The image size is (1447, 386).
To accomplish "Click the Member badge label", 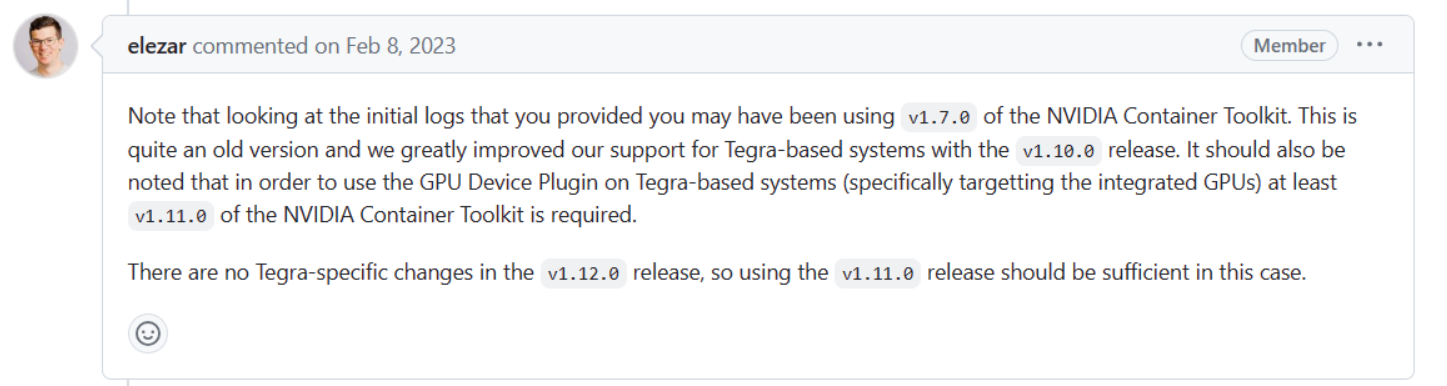I will tap(1289, 45).
